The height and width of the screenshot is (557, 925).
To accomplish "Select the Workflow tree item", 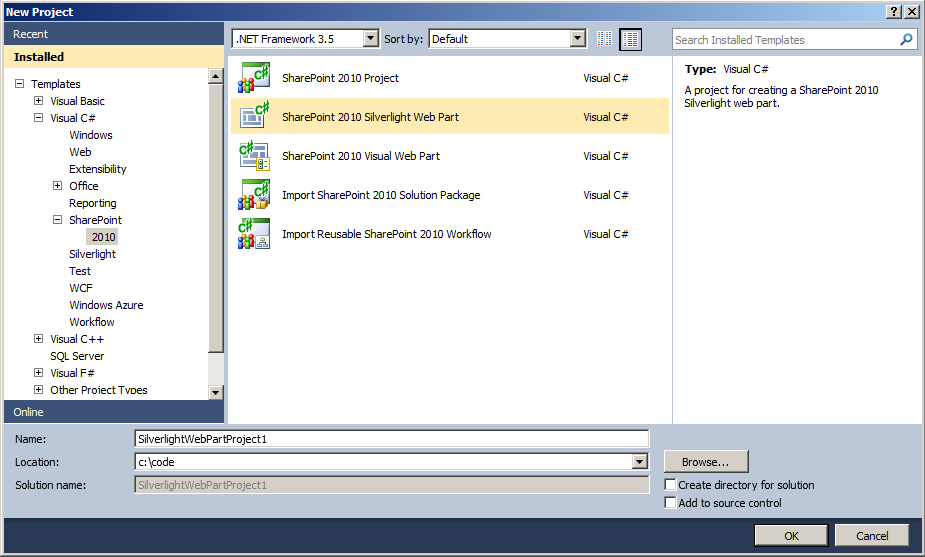I will pos(91,322).
